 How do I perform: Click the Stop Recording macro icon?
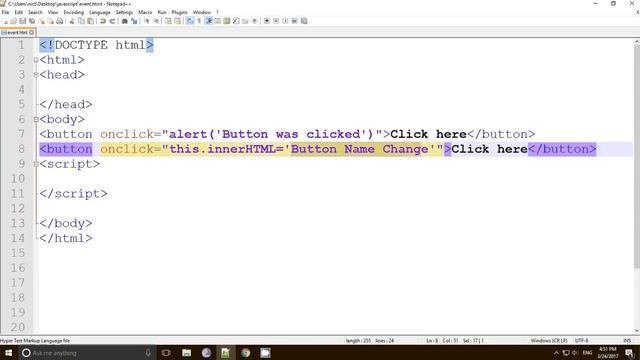276,21
